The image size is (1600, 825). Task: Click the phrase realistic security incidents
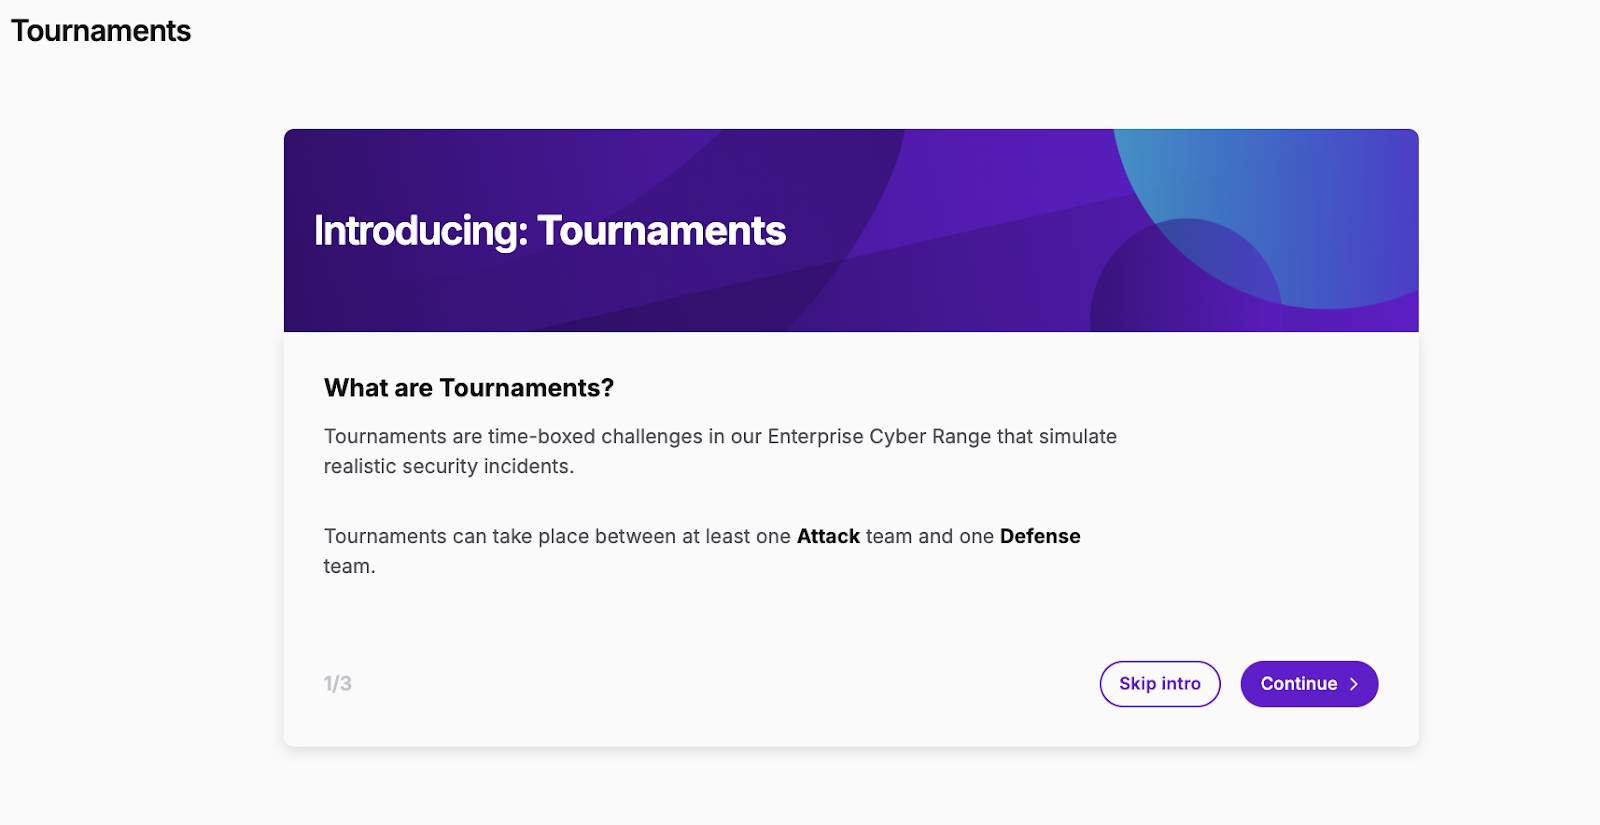coord(449,467)
